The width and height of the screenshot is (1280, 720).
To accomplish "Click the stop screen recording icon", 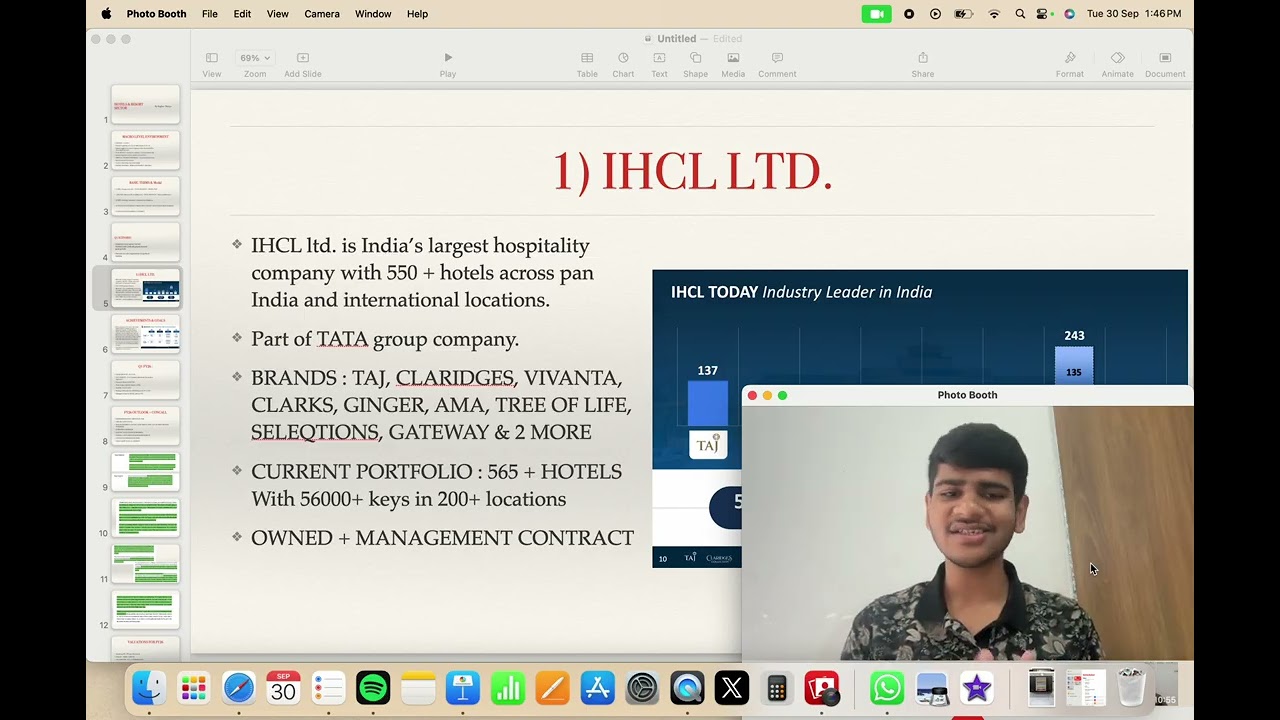I will tap(909, 14).
